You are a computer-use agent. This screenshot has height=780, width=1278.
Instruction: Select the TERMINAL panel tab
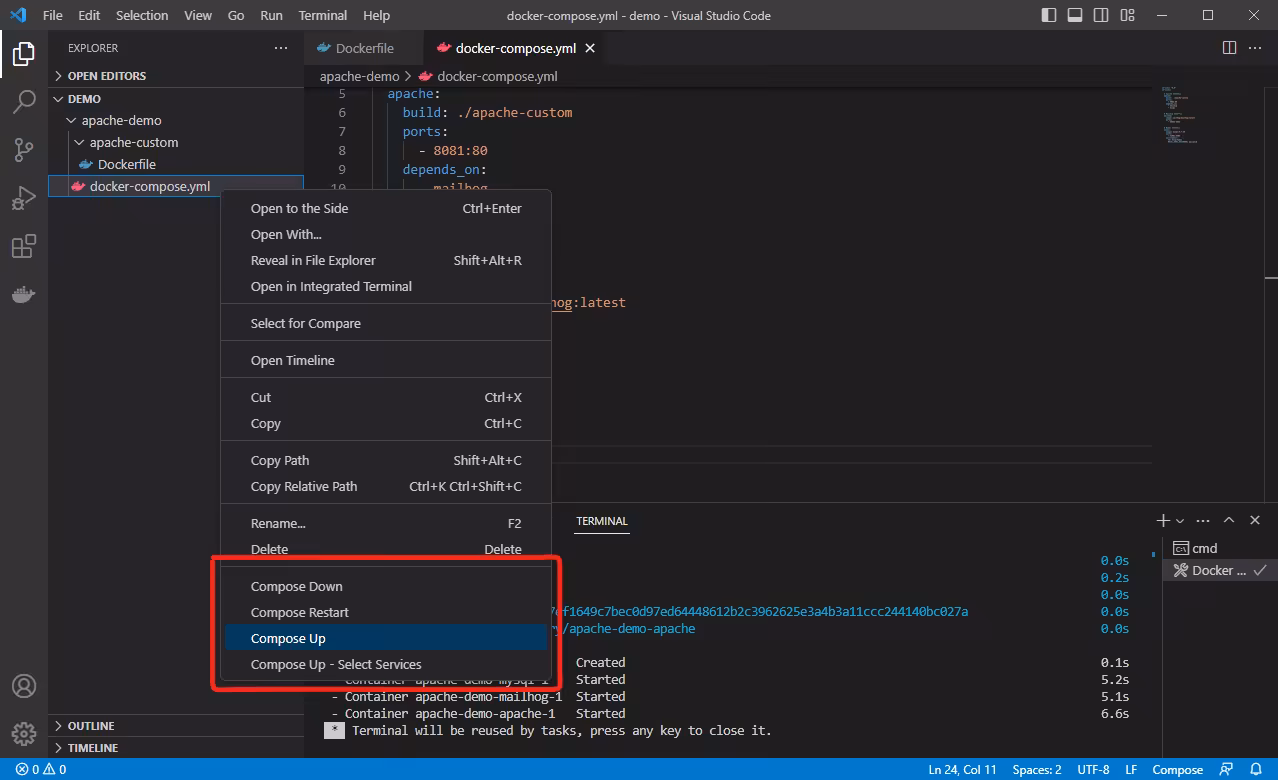[x=602, y=521]
